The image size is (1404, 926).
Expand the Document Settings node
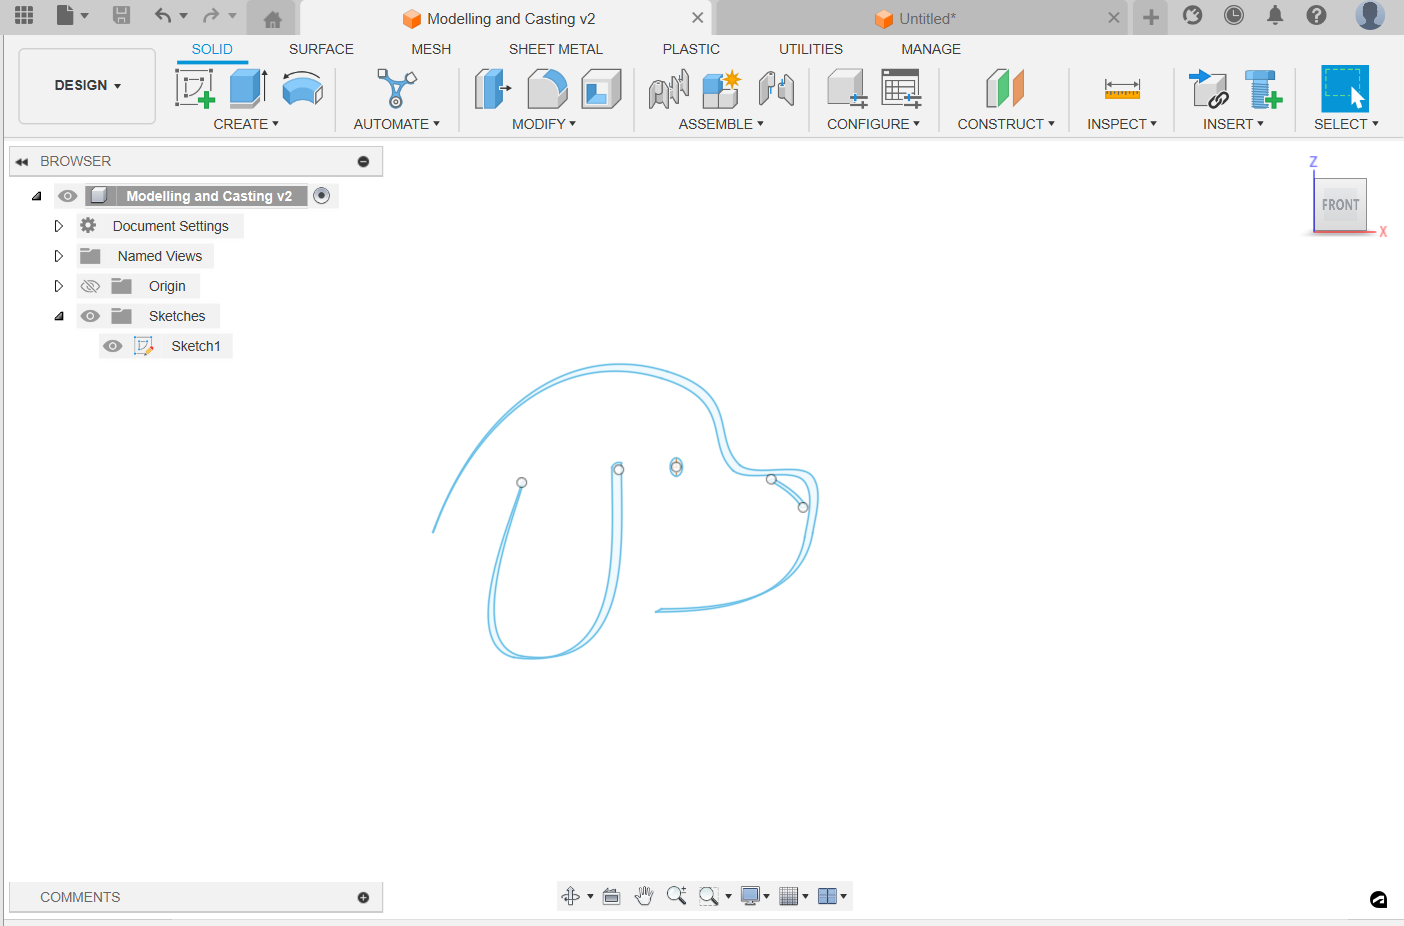coord(58,226)
